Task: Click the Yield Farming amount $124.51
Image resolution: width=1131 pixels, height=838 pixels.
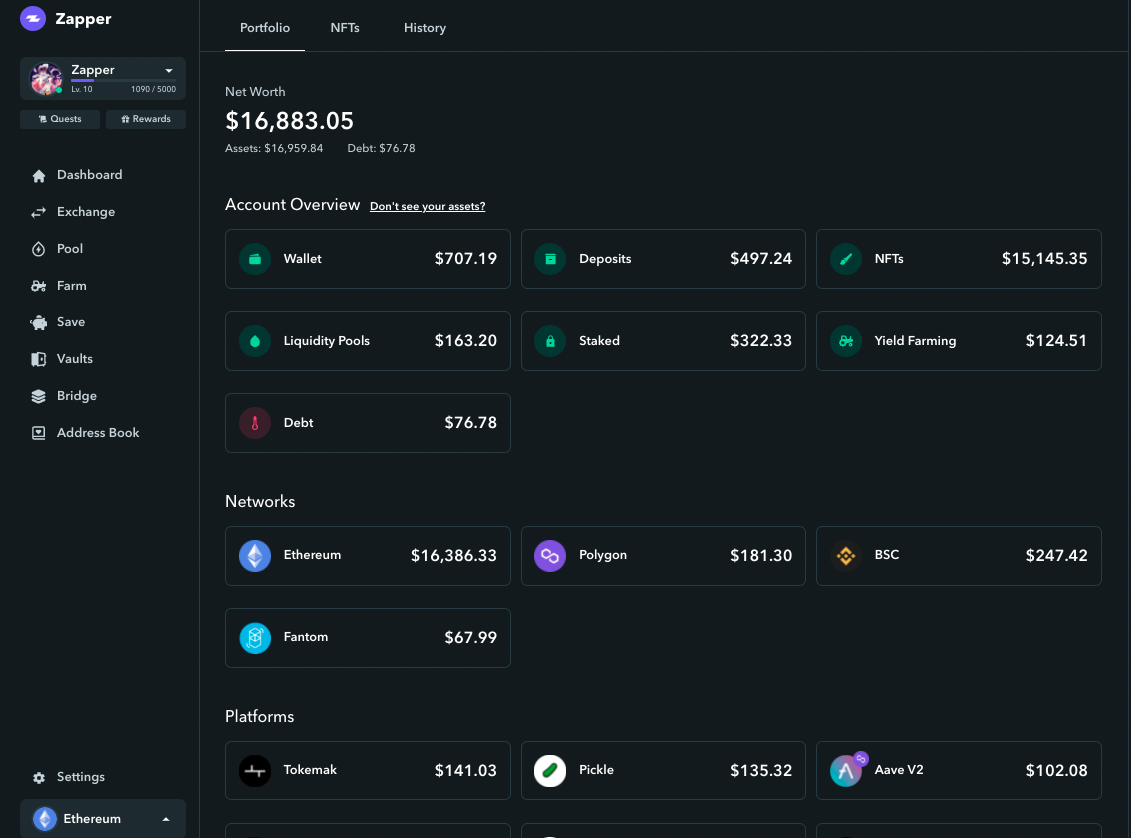Action: pos(1057,341)
